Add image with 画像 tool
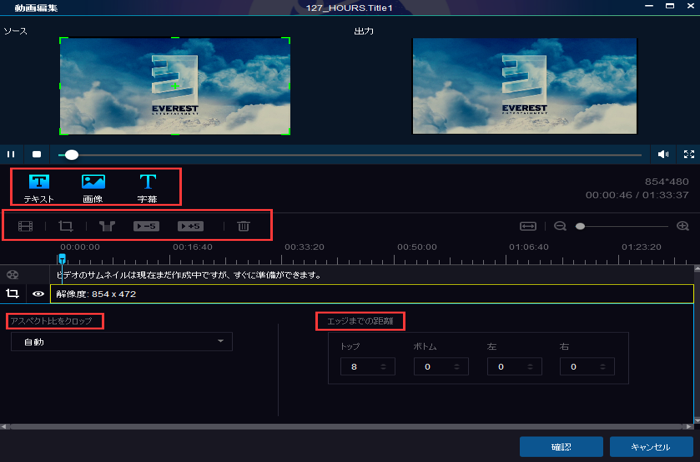The height and width of the screenshot is (462, 700). pyautogui.click(x=93, y=188)
